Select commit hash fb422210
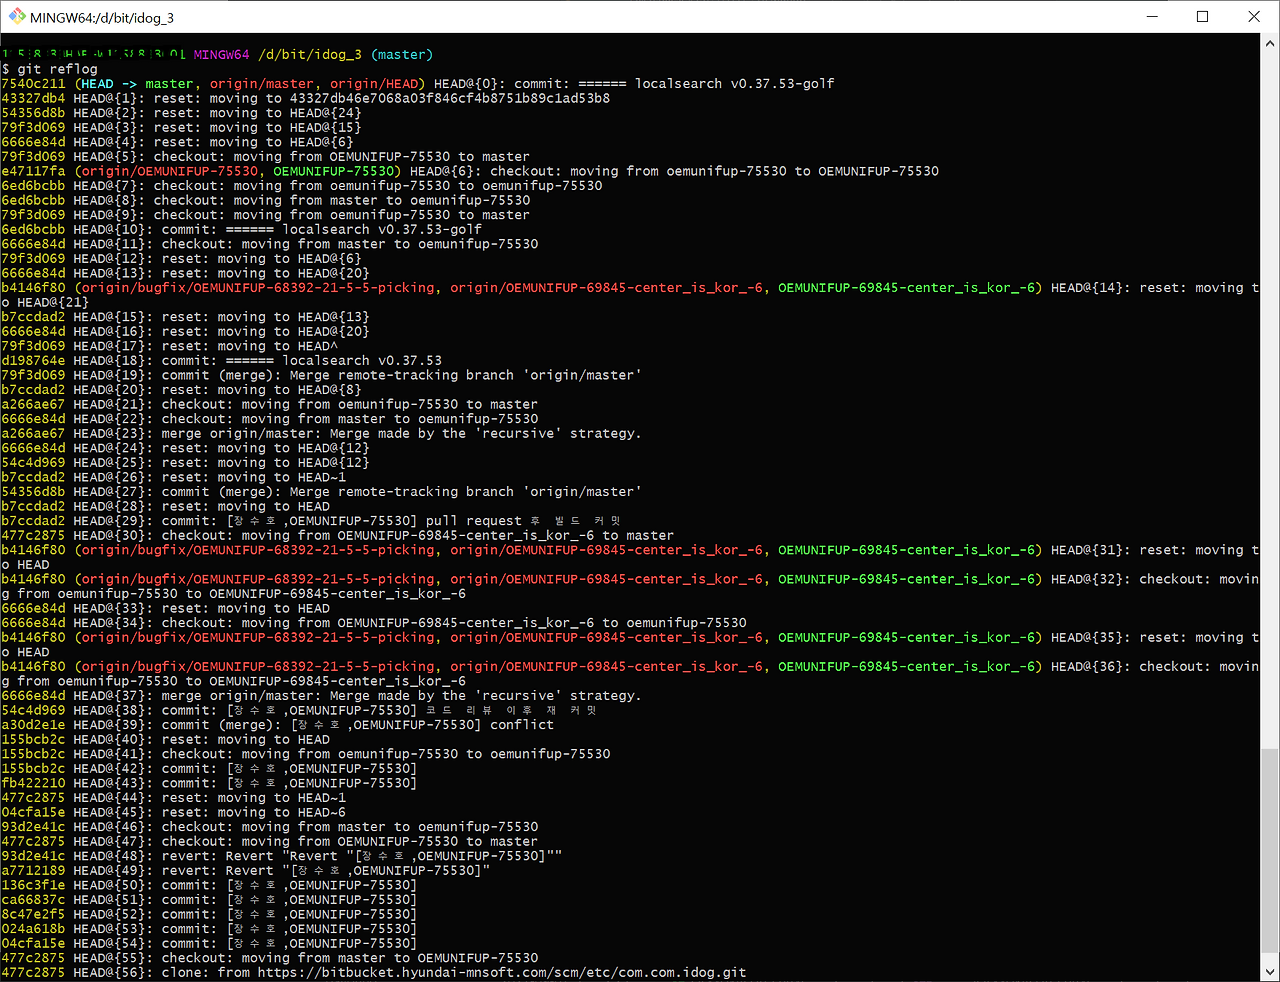This screenshot has width=1280, height=982. (x=30, y=783)
